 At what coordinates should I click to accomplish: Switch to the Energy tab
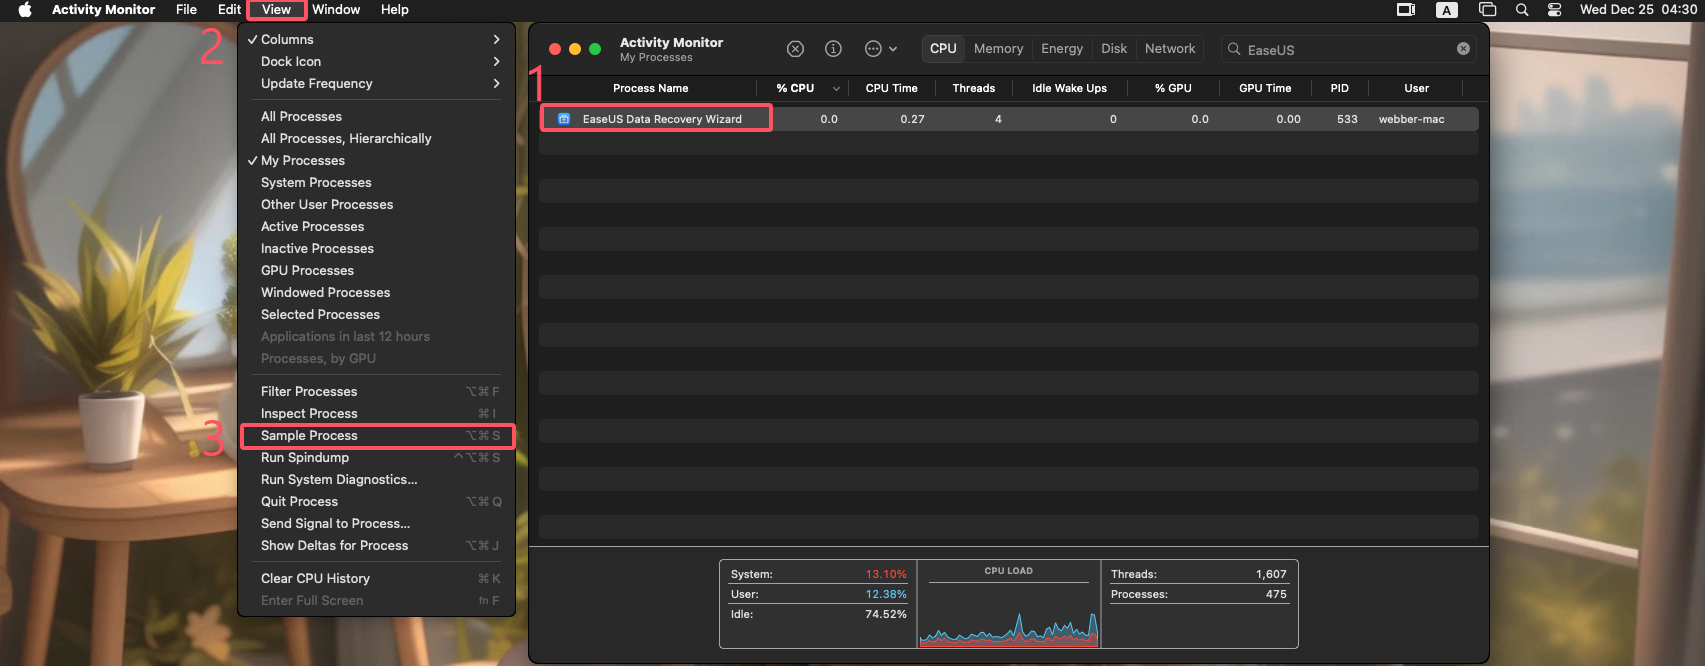pyautogui.click(x=1062, y=49)
